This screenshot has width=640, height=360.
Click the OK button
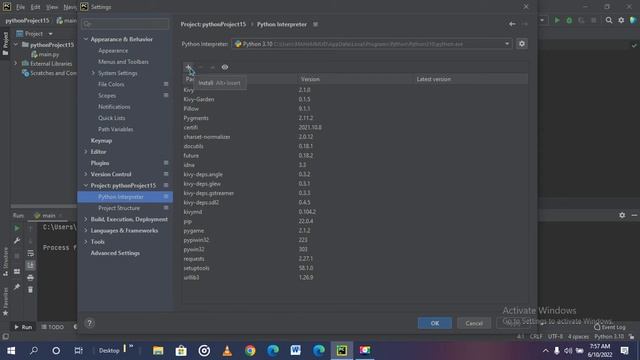435,323
